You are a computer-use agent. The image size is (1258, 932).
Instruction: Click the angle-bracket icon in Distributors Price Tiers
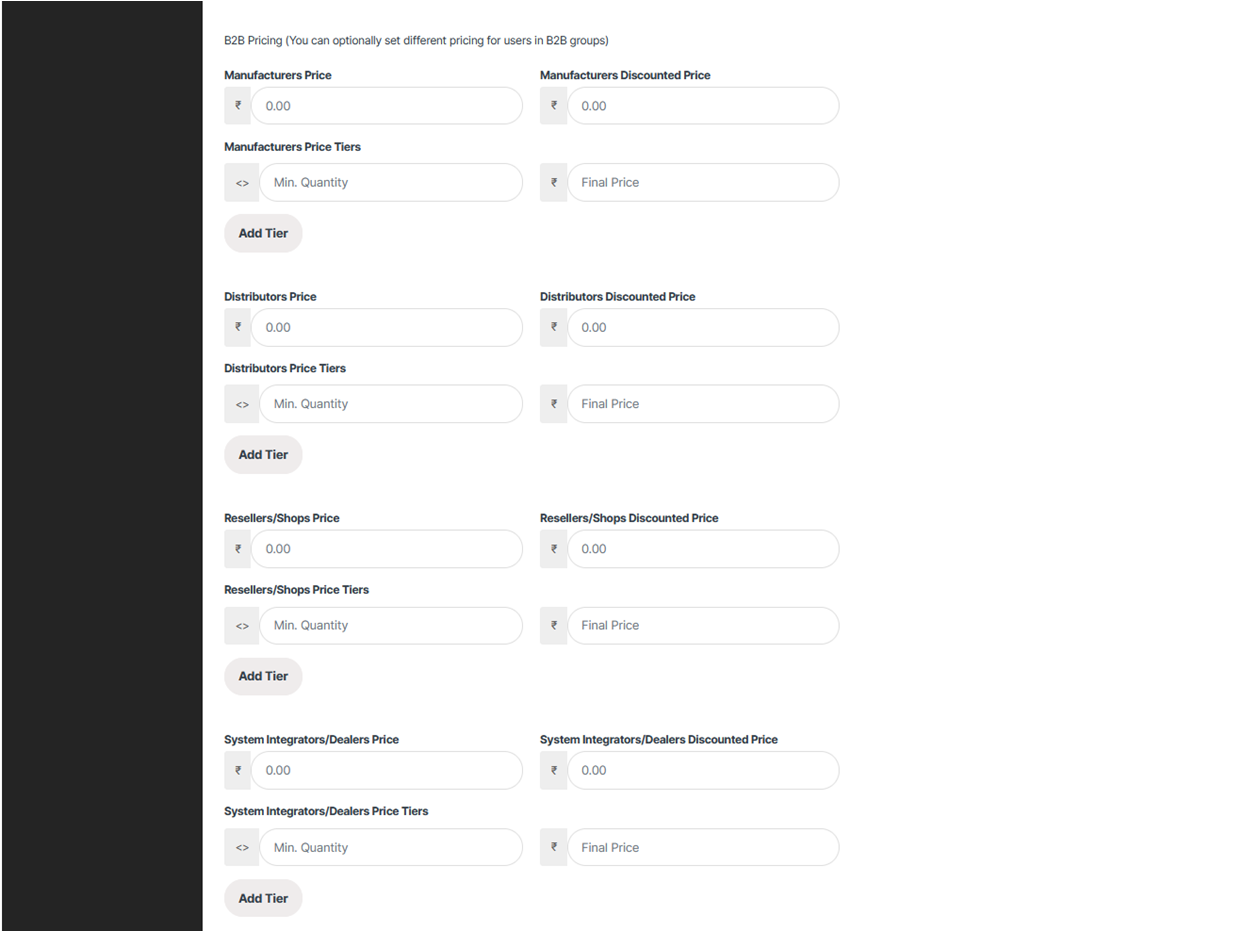point(242,404)
